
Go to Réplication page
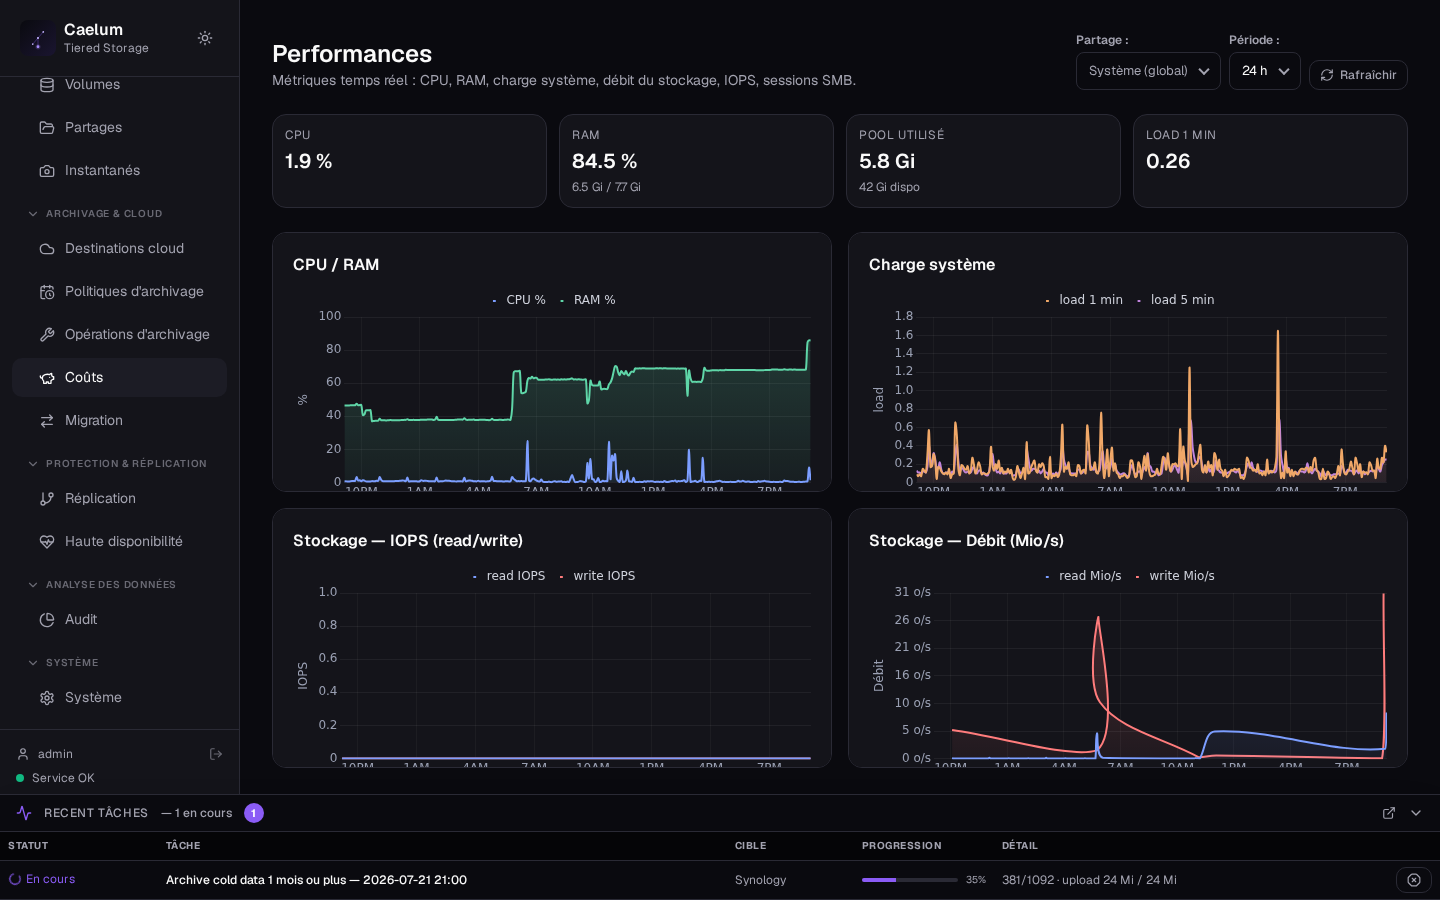[x=119, y=499]
